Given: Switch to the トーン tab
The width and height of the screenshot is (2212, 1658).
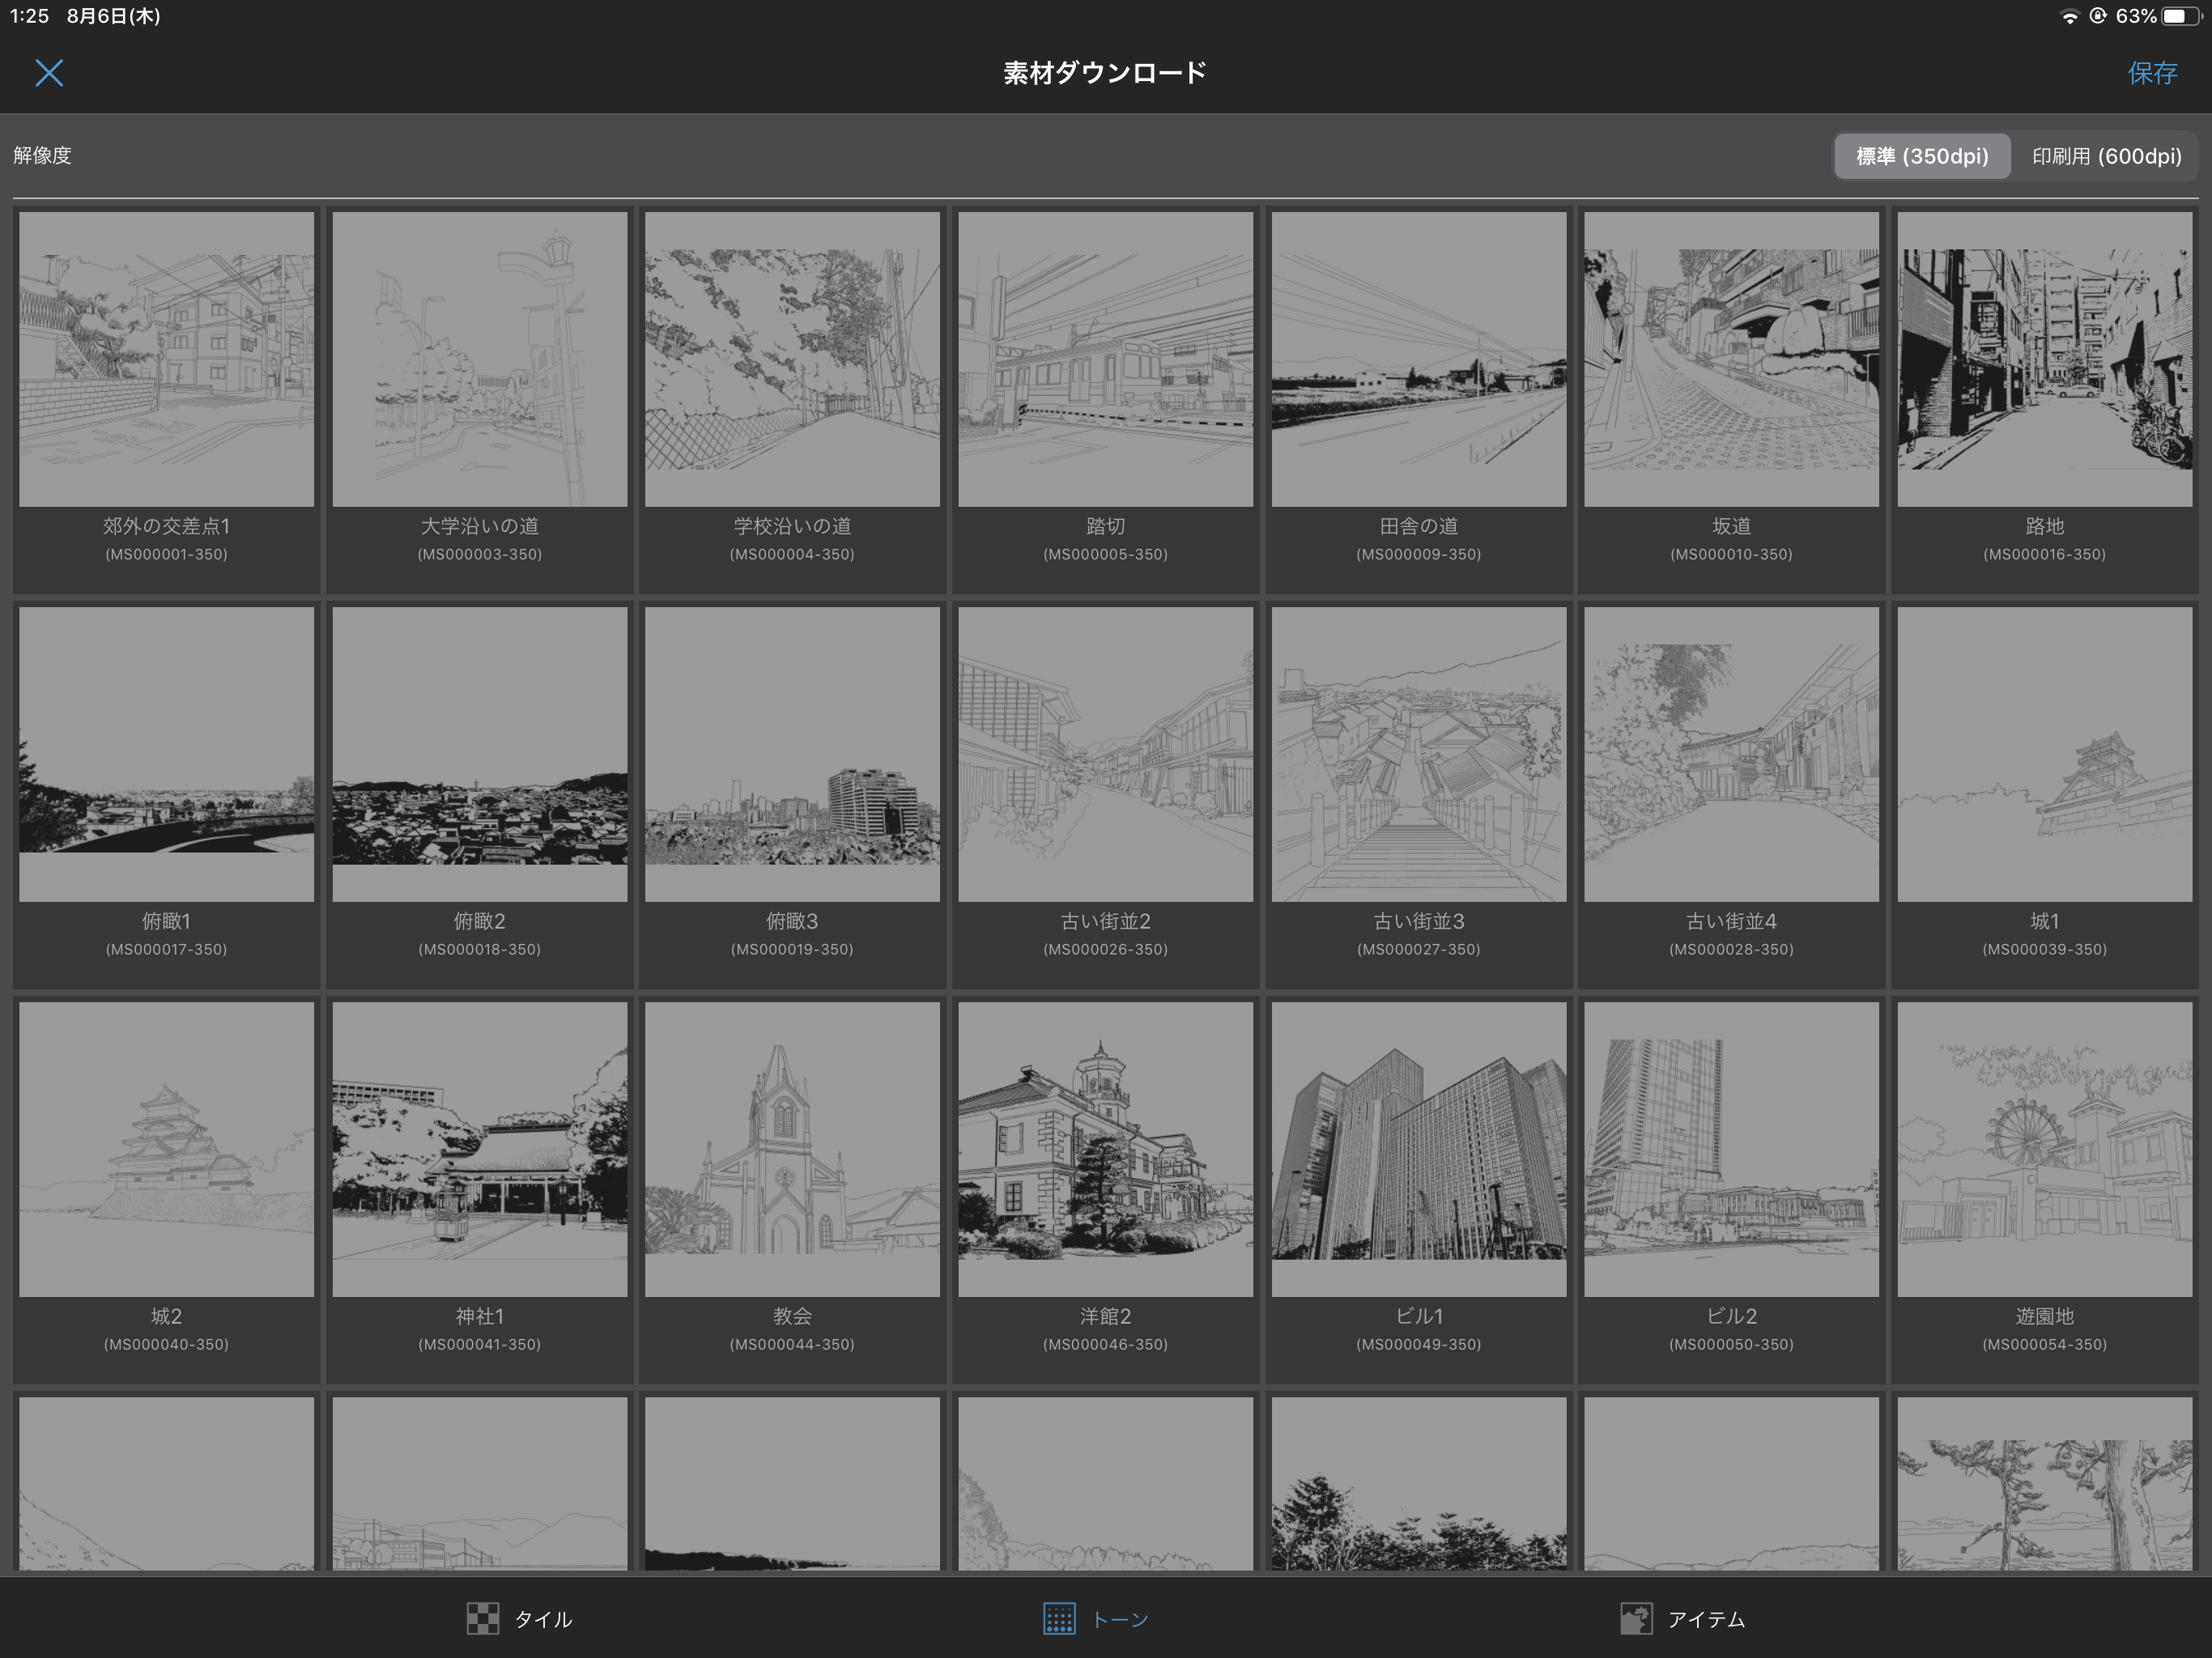Looking at the screenshot, I should [x=1096, y=1619].
